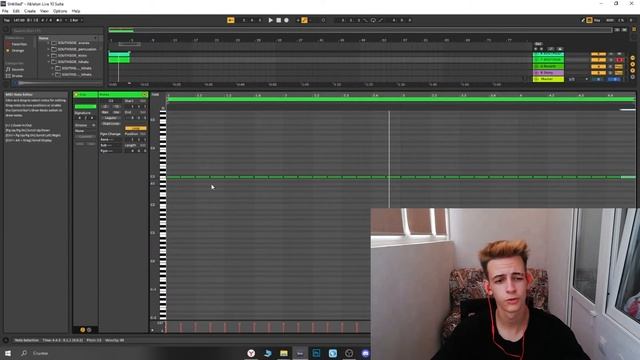Click the SOUTHSIDE_kicks folder icon
The image size is (640, 360).
coord(53,56)
